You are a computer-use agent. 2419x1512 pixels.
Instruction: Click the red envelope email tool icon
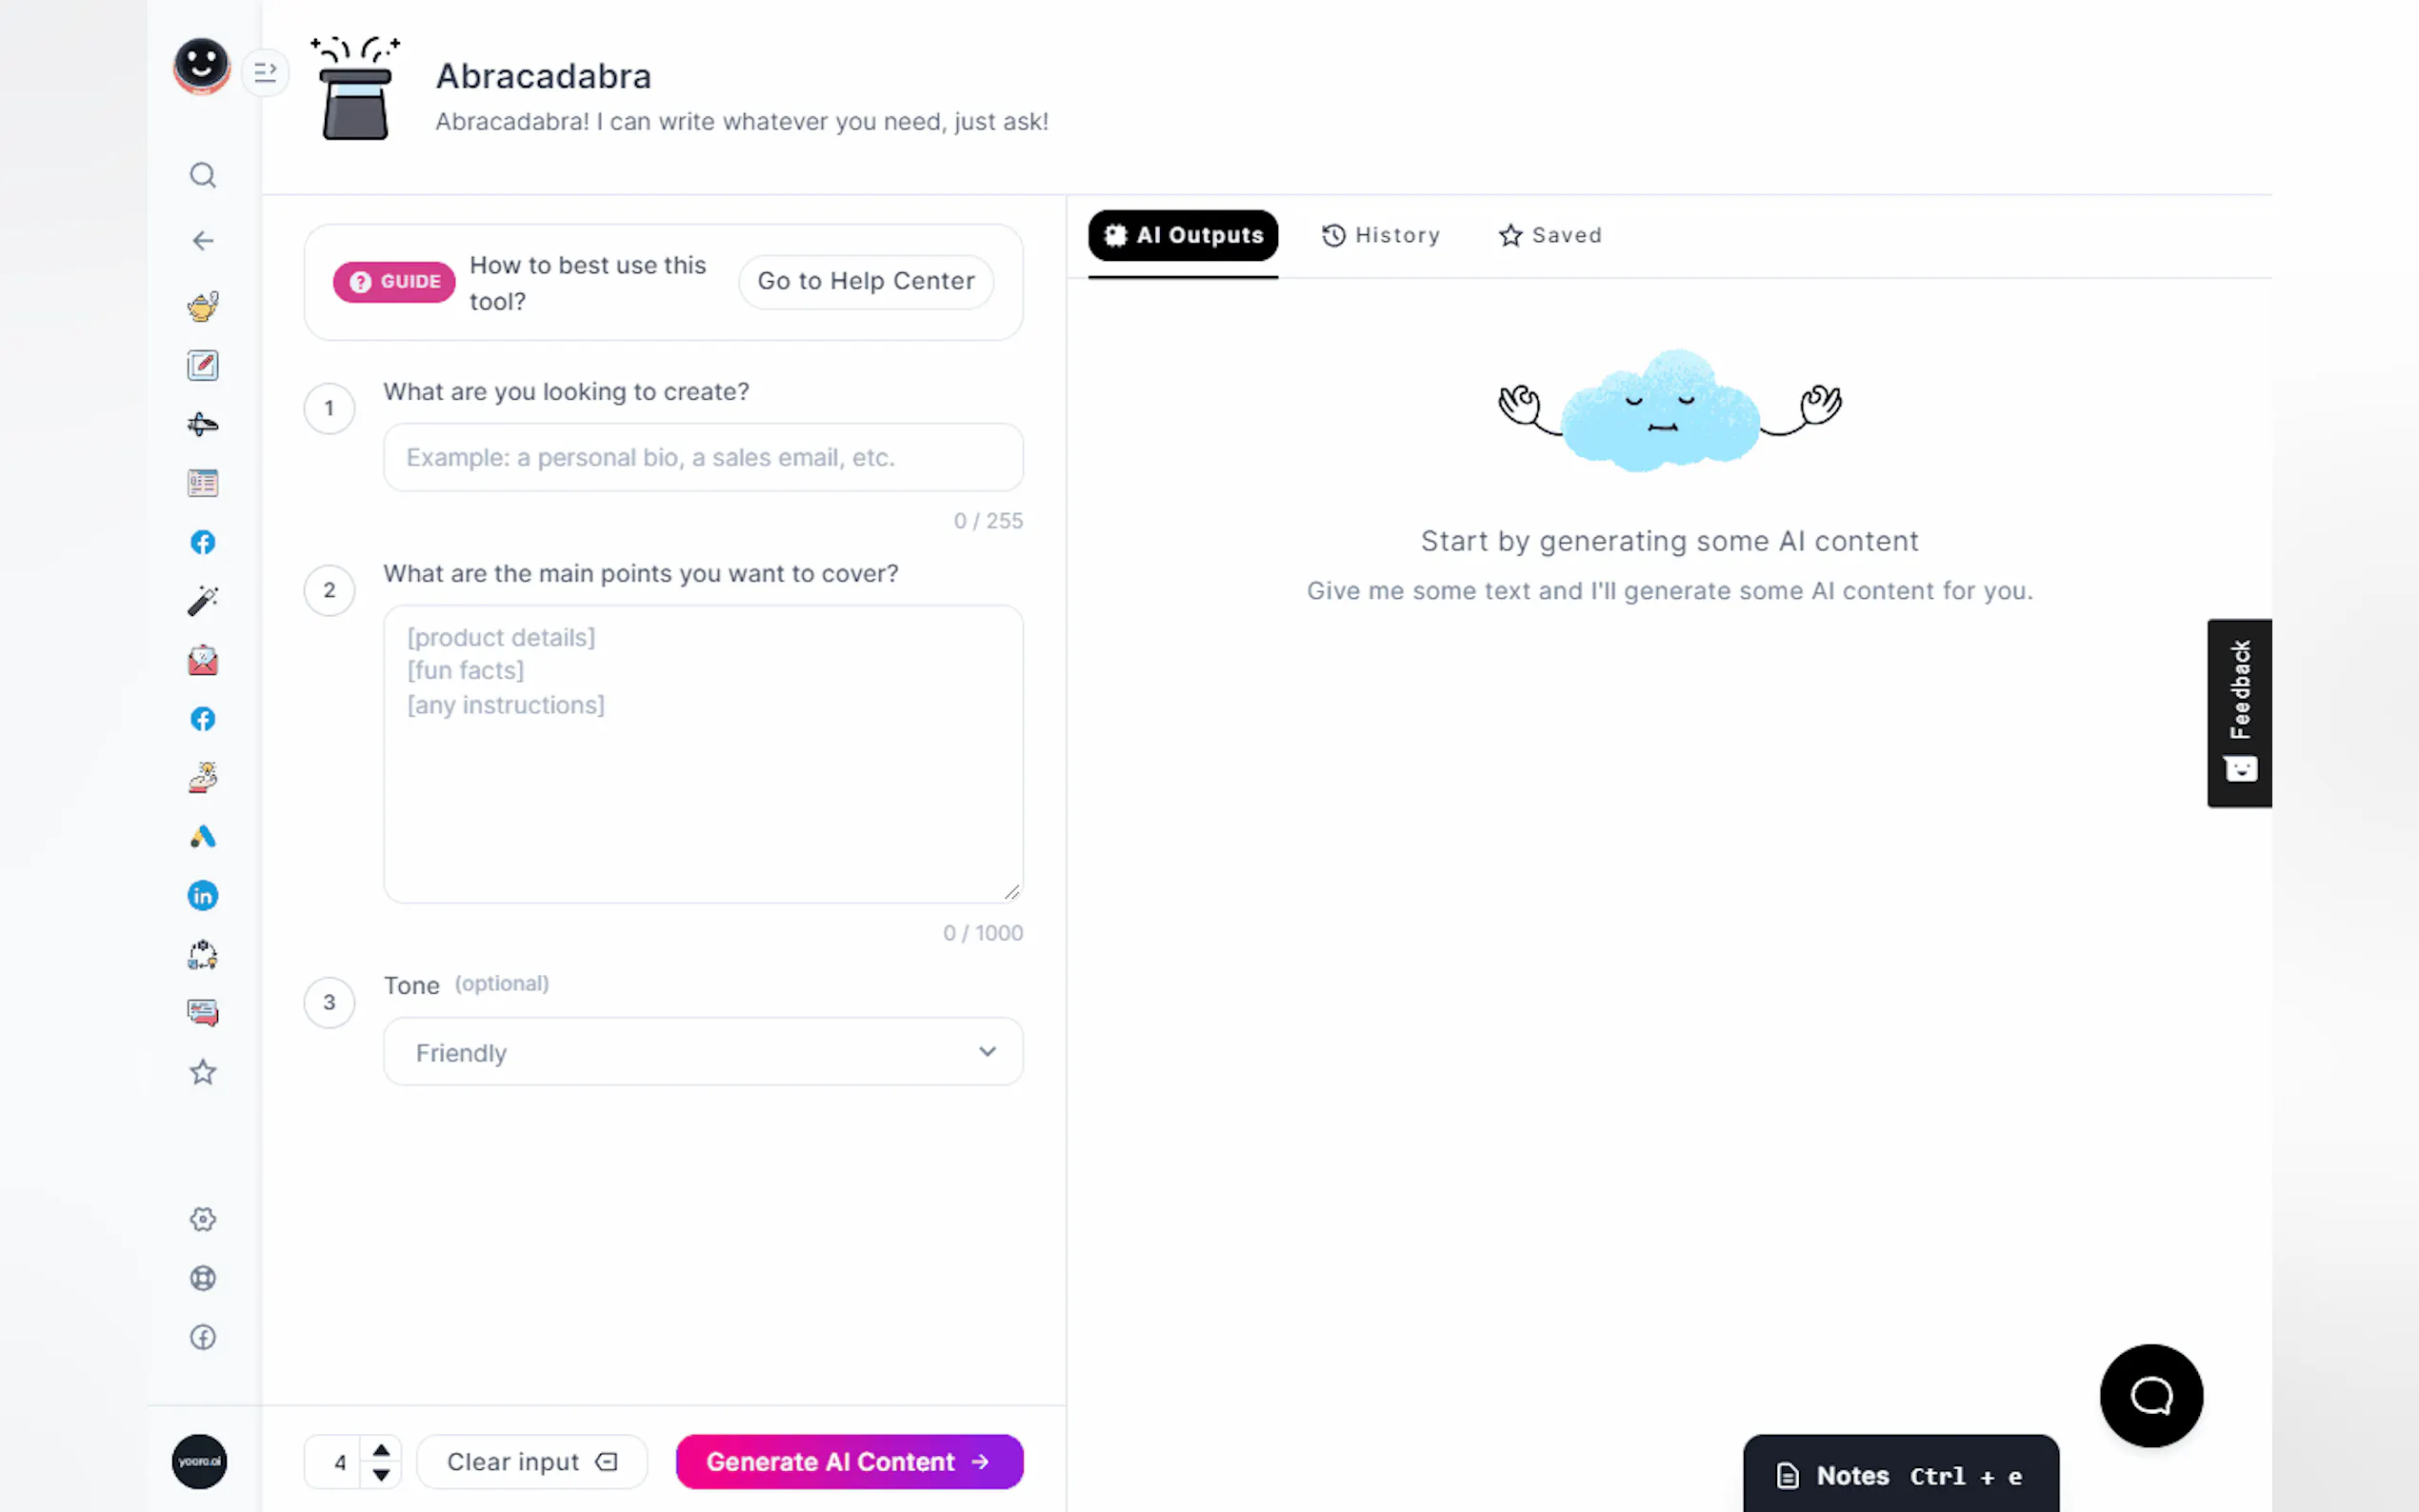click(x=203, y=661)
